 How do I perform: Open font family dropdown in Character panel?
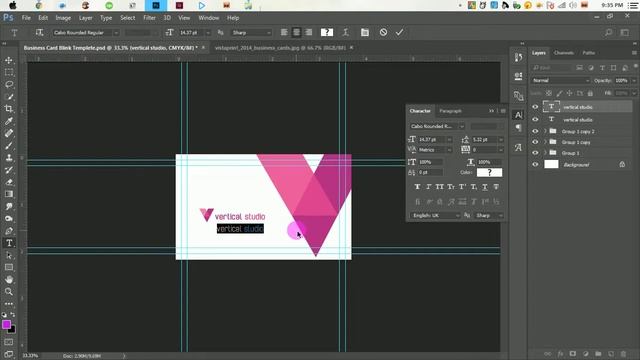pyautogui.click(x=461, y=127)
